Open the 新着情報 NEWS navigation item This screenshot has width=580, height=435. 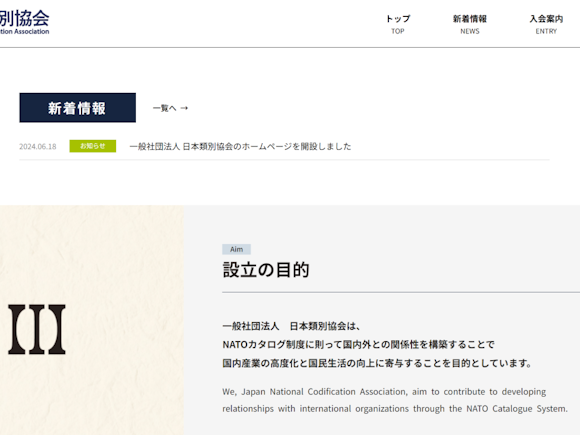point(470,24)
